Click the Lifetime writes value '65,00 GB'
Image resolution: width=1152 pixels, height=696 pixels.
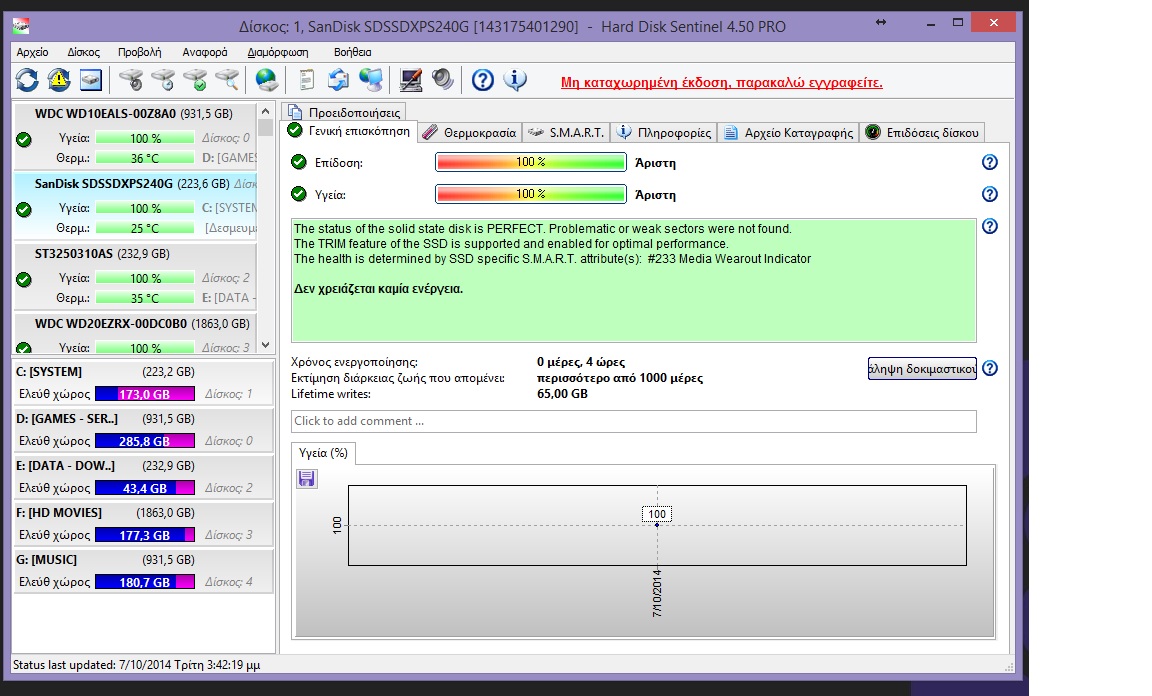[562, 394]
